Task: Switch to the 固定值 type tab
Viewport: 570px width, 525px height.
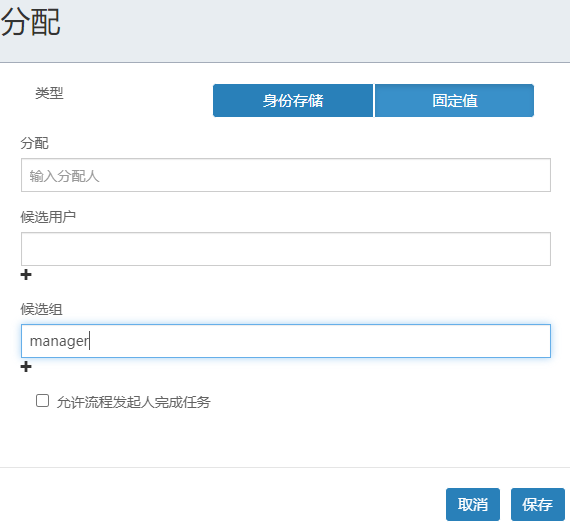Action: point(454,100)
